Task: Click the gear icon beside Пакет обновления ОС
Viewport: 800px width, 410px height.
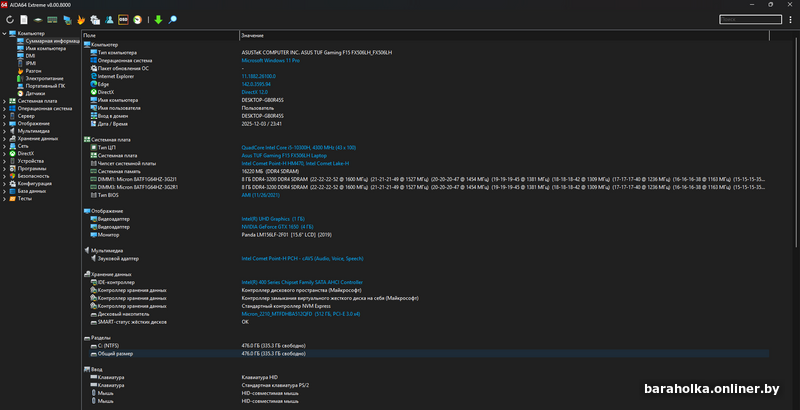Action: click(x=93, y=68)
